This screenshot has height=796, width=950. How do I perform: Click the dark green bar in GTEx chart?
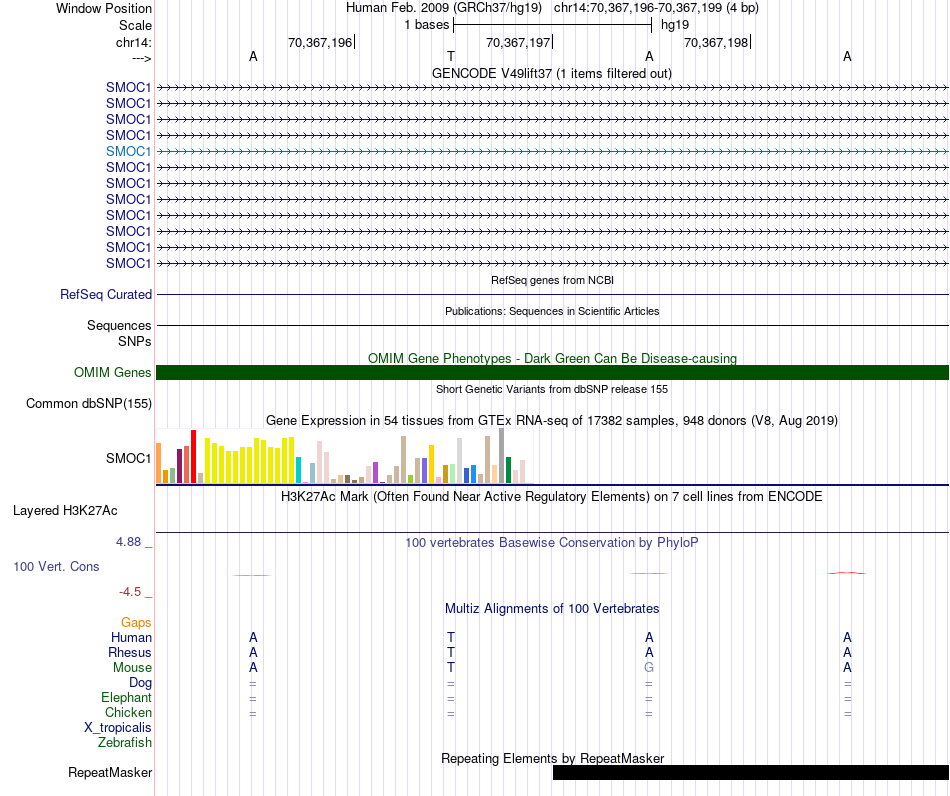click(508, 470)
